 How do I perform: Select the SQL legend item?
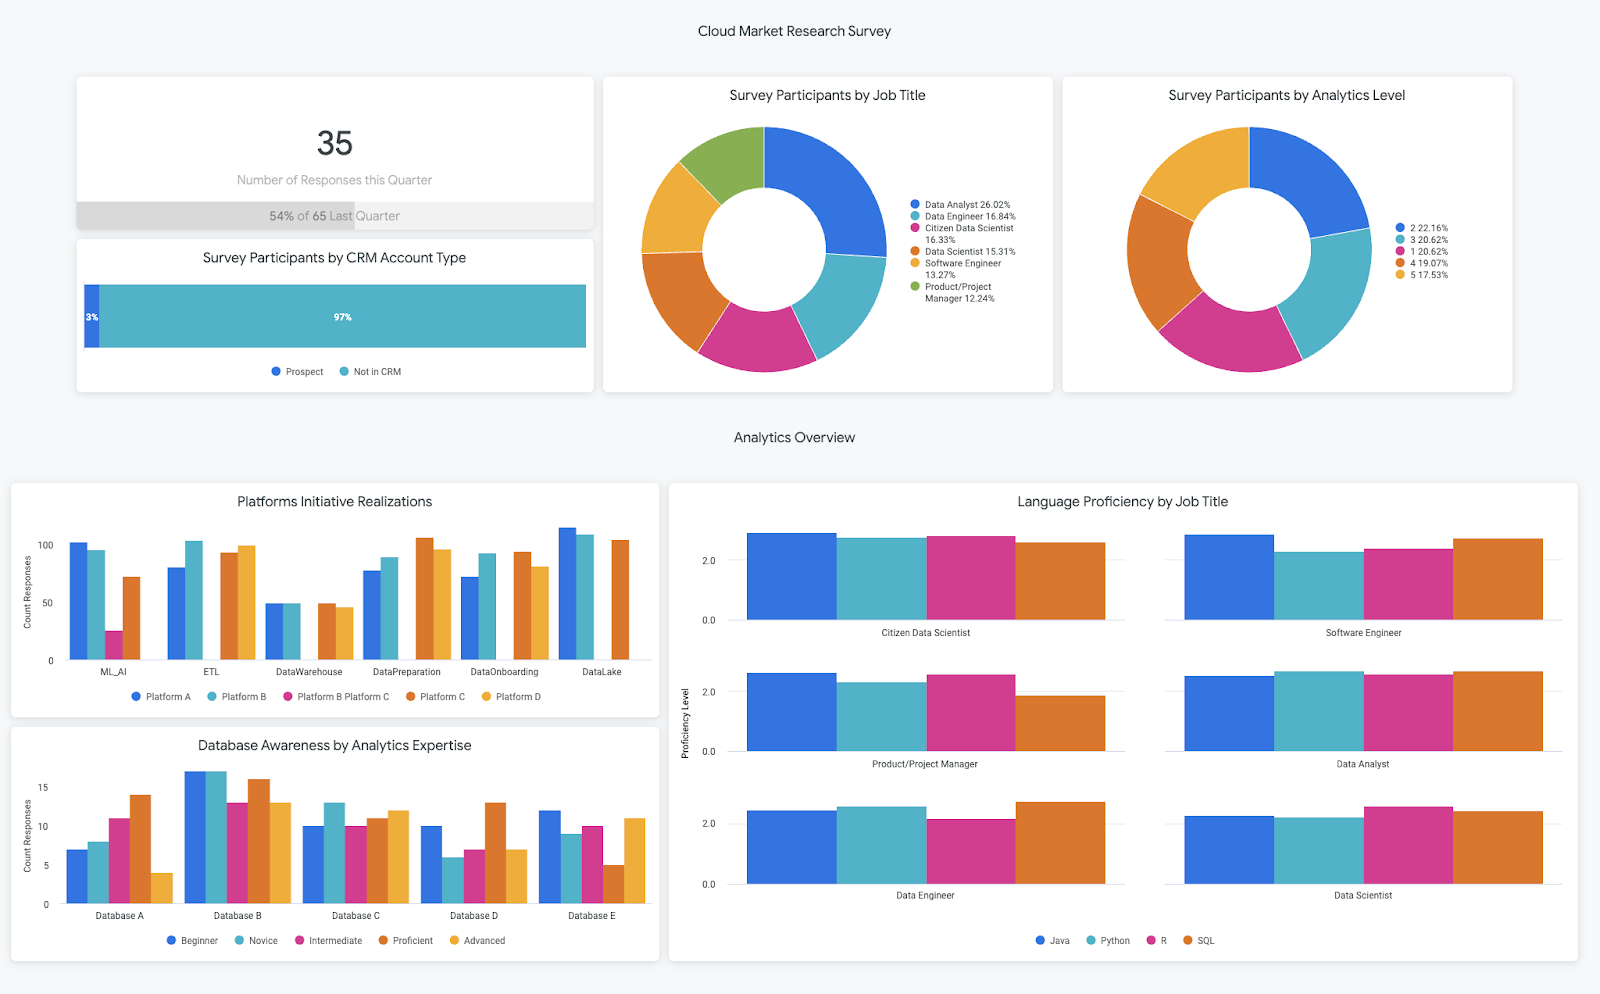(1199, 941)
